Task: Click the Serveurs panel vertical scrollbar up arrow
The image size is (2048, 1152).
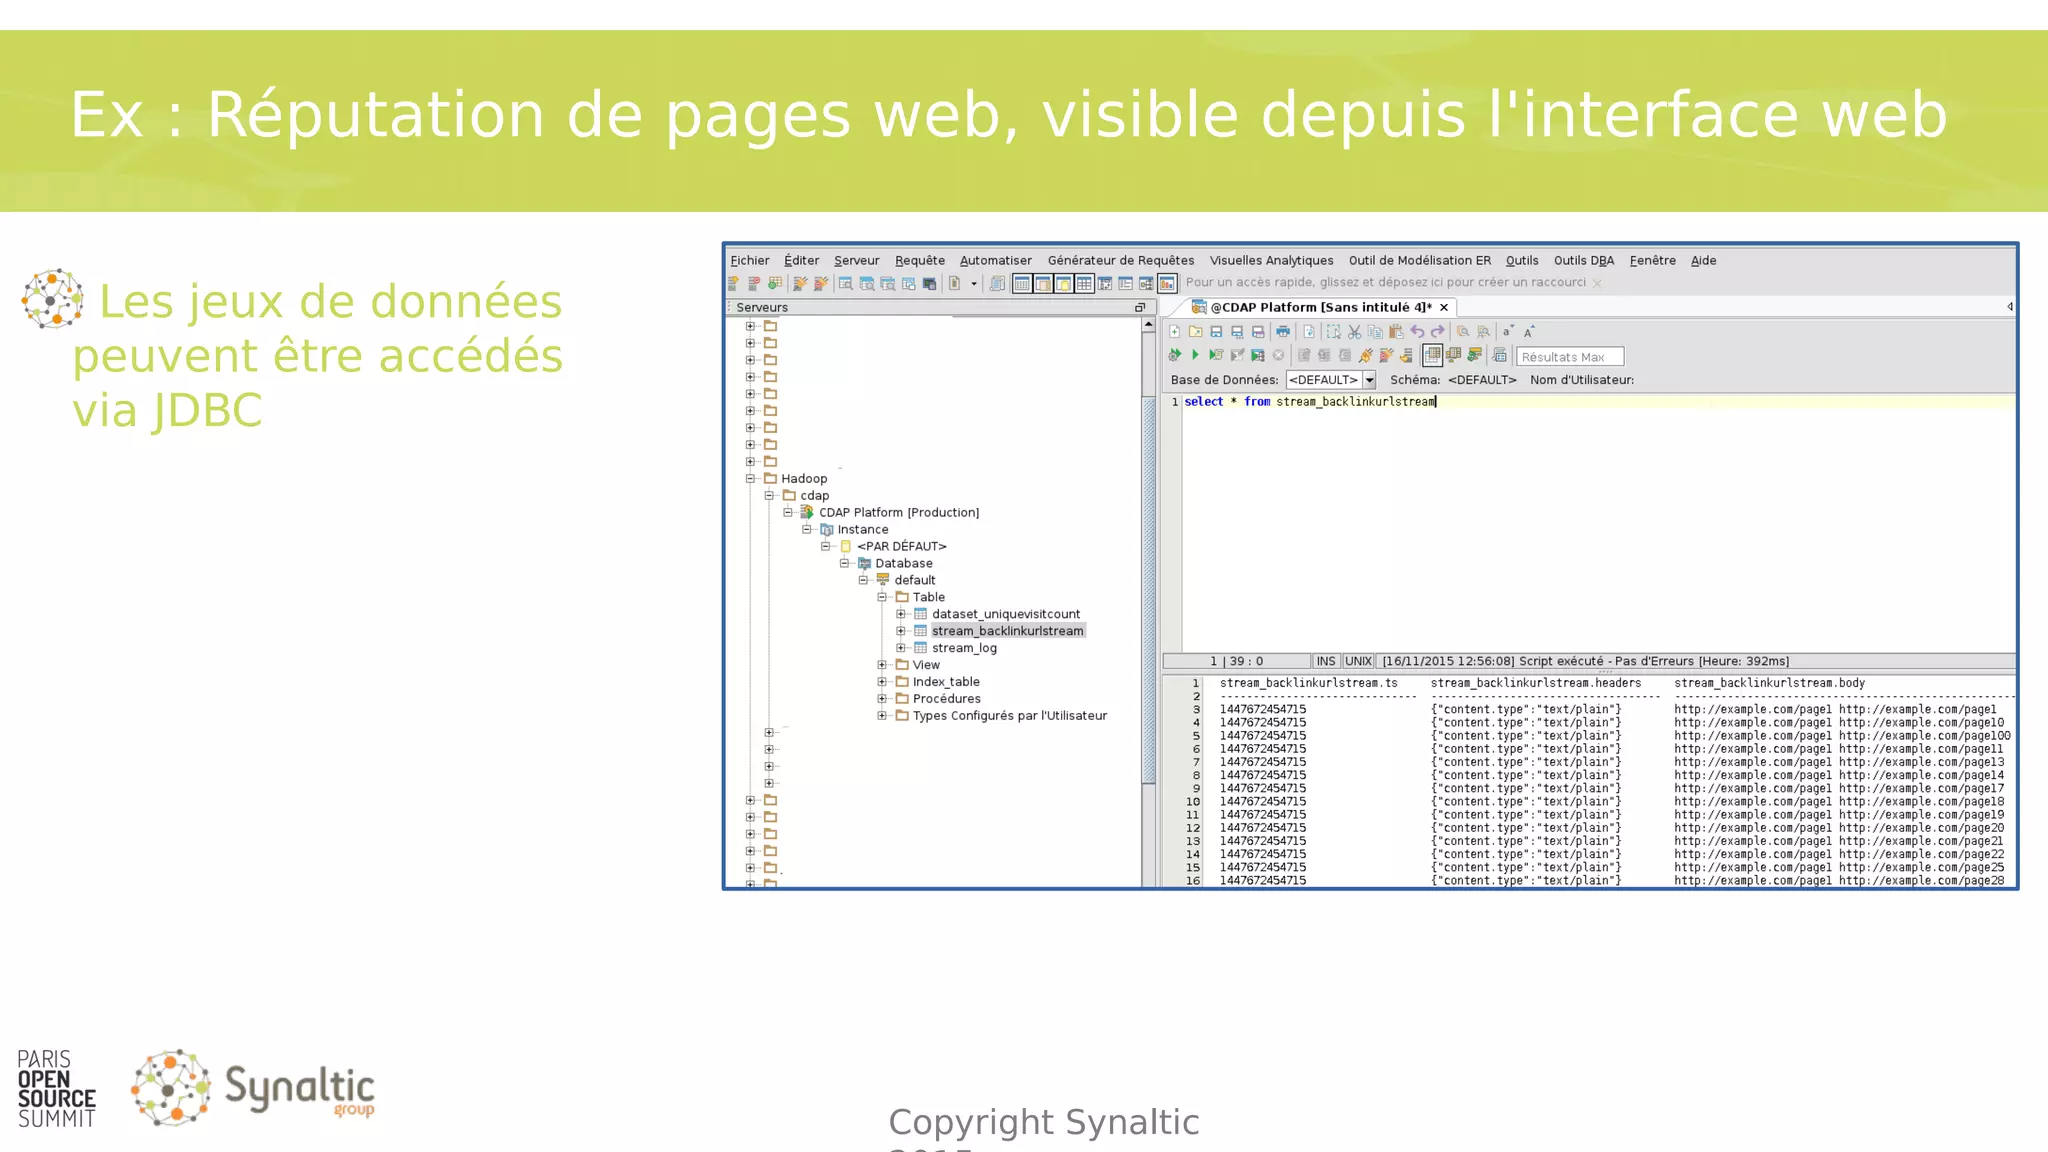Action: (1148, 324)
